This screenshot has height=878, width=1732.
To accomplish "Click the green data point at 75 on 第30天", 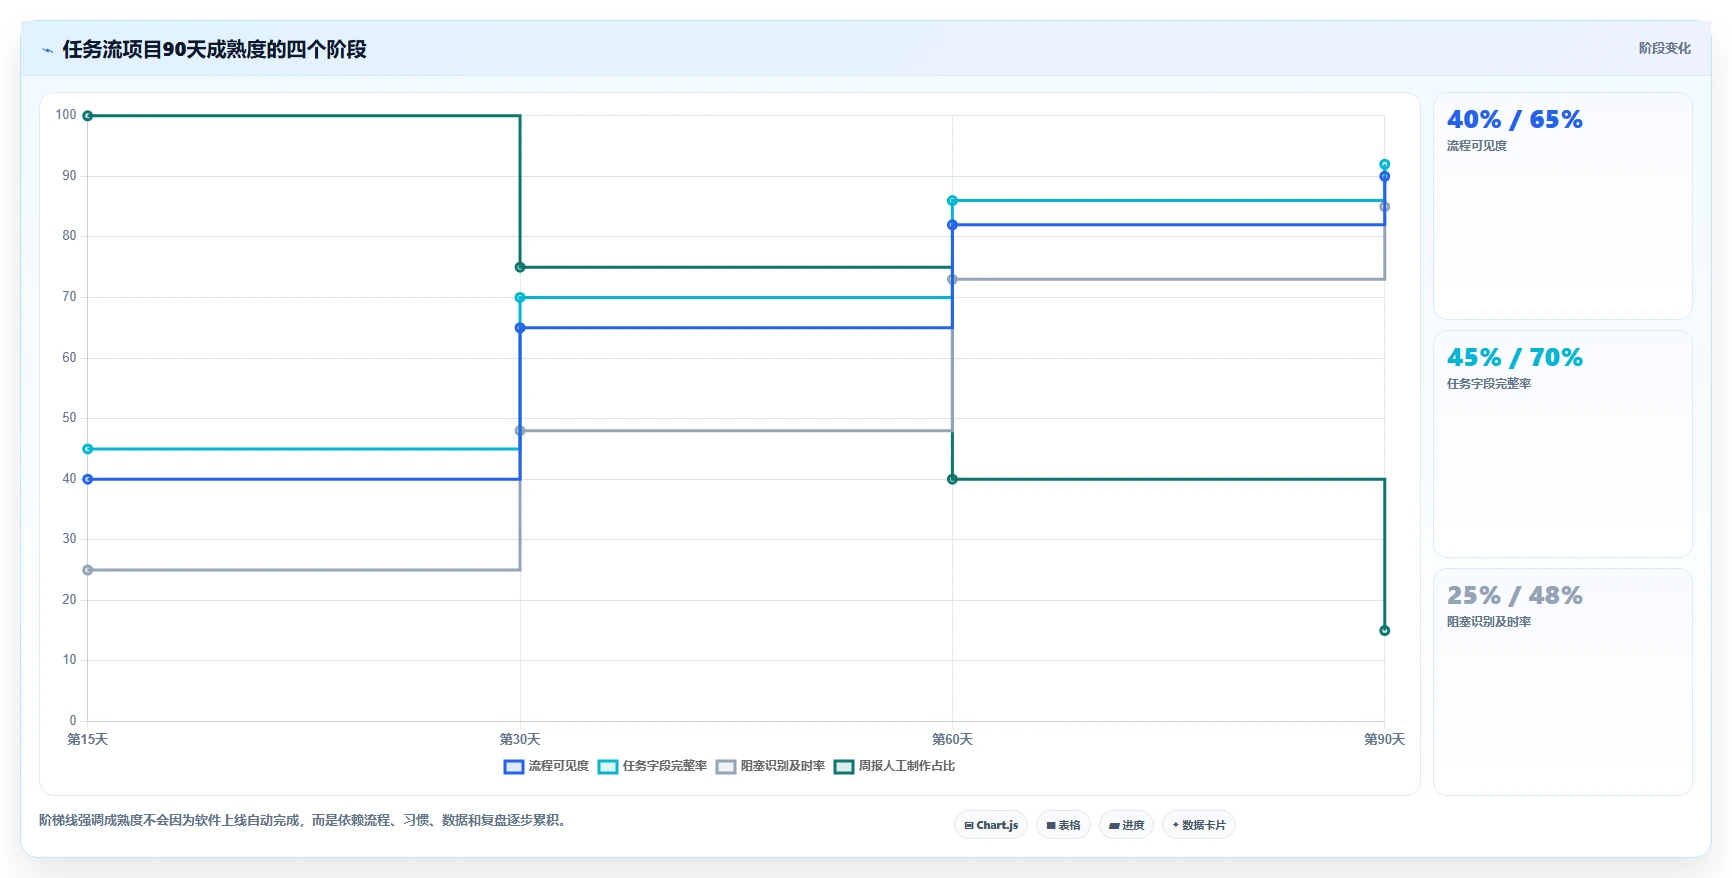I will [520, 267].
